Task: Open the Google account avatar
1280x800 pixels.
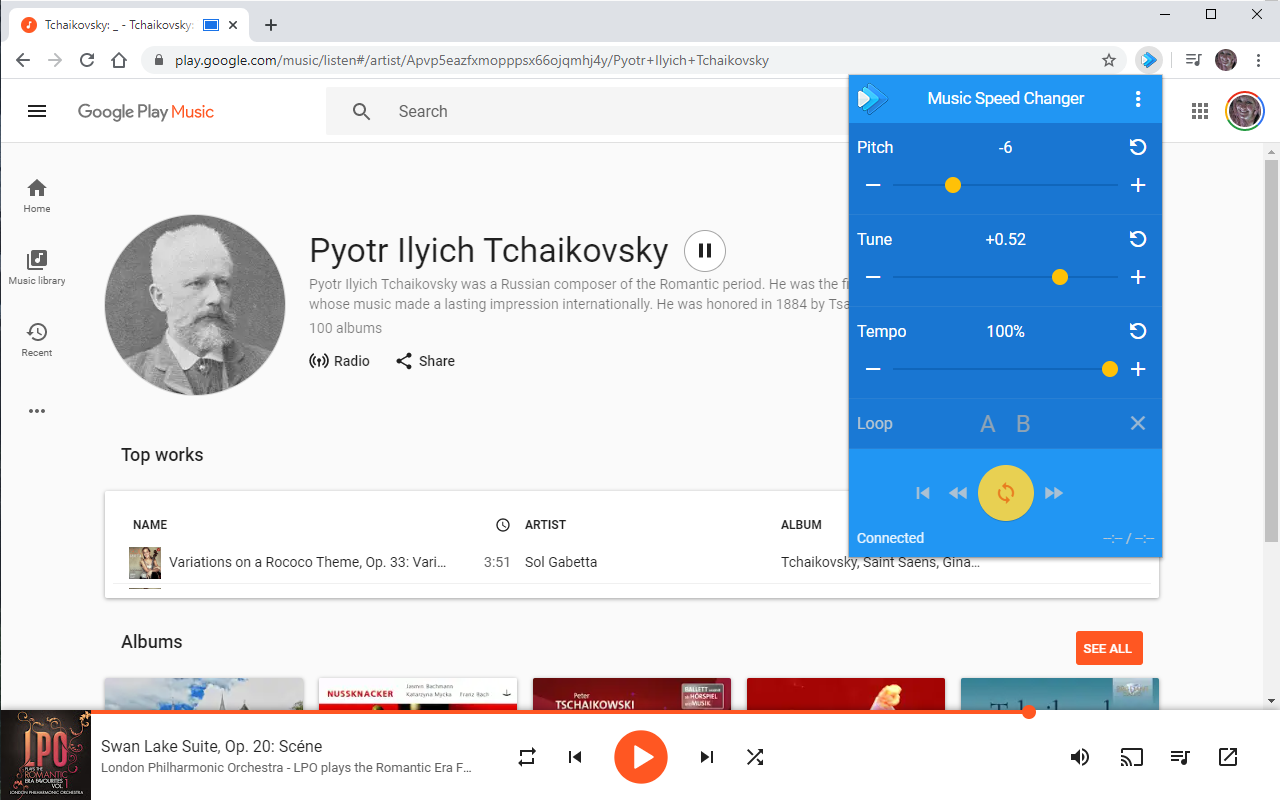Action: click(1245, 111)
